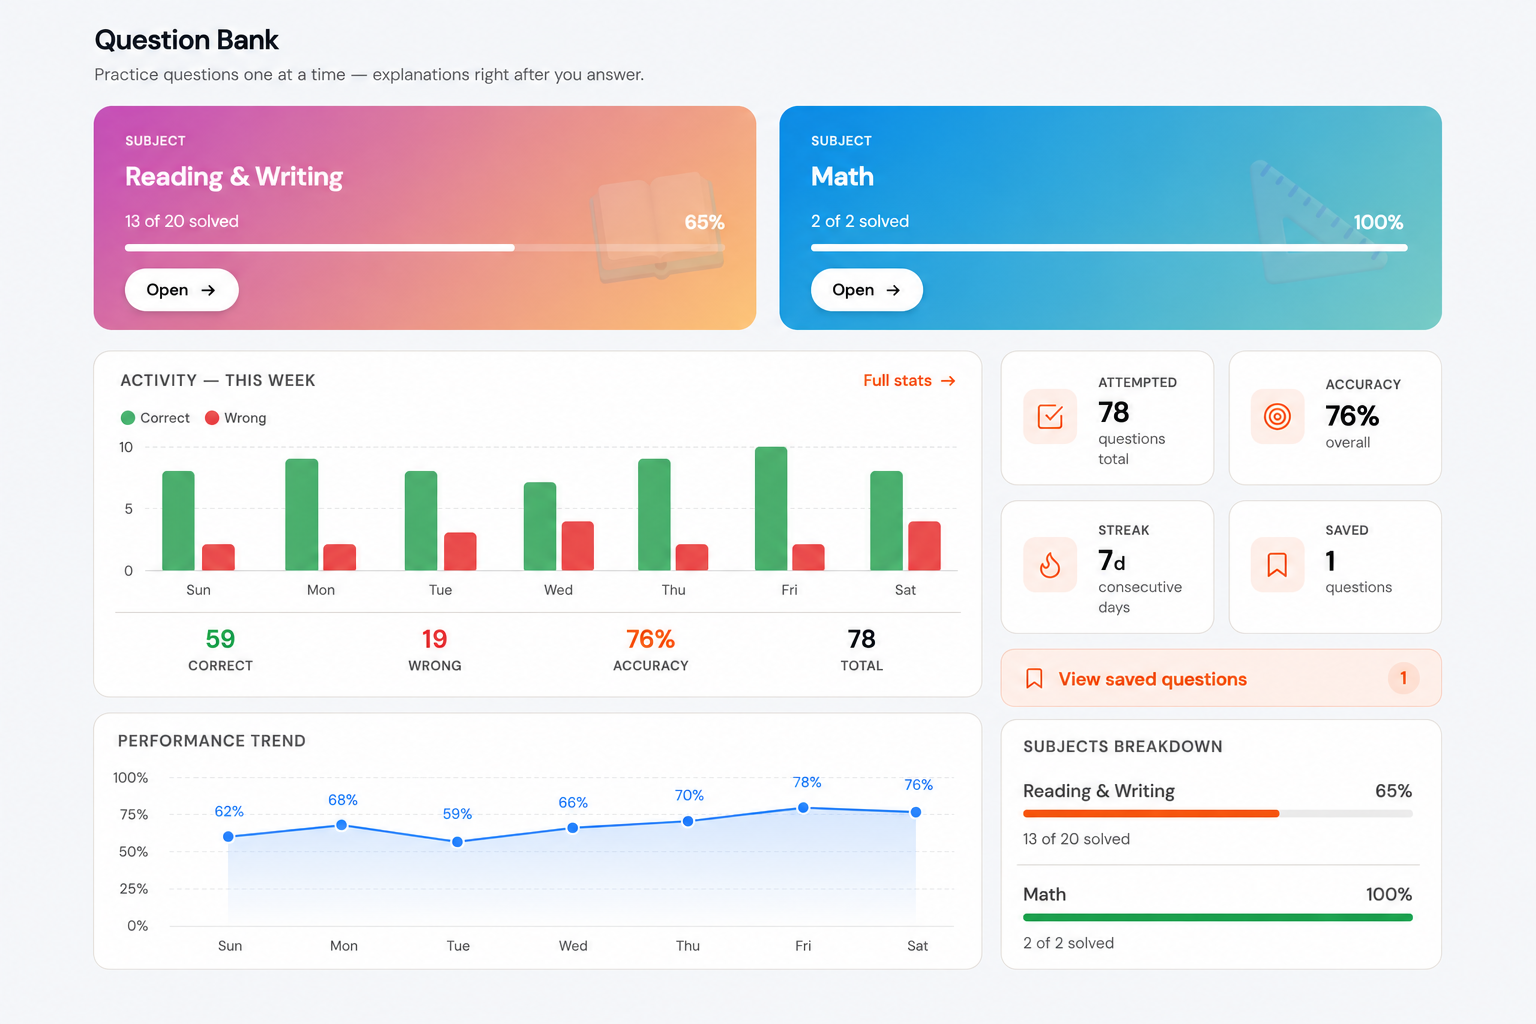Click the "76%" overall accuracy value

tap(1352, 415)
